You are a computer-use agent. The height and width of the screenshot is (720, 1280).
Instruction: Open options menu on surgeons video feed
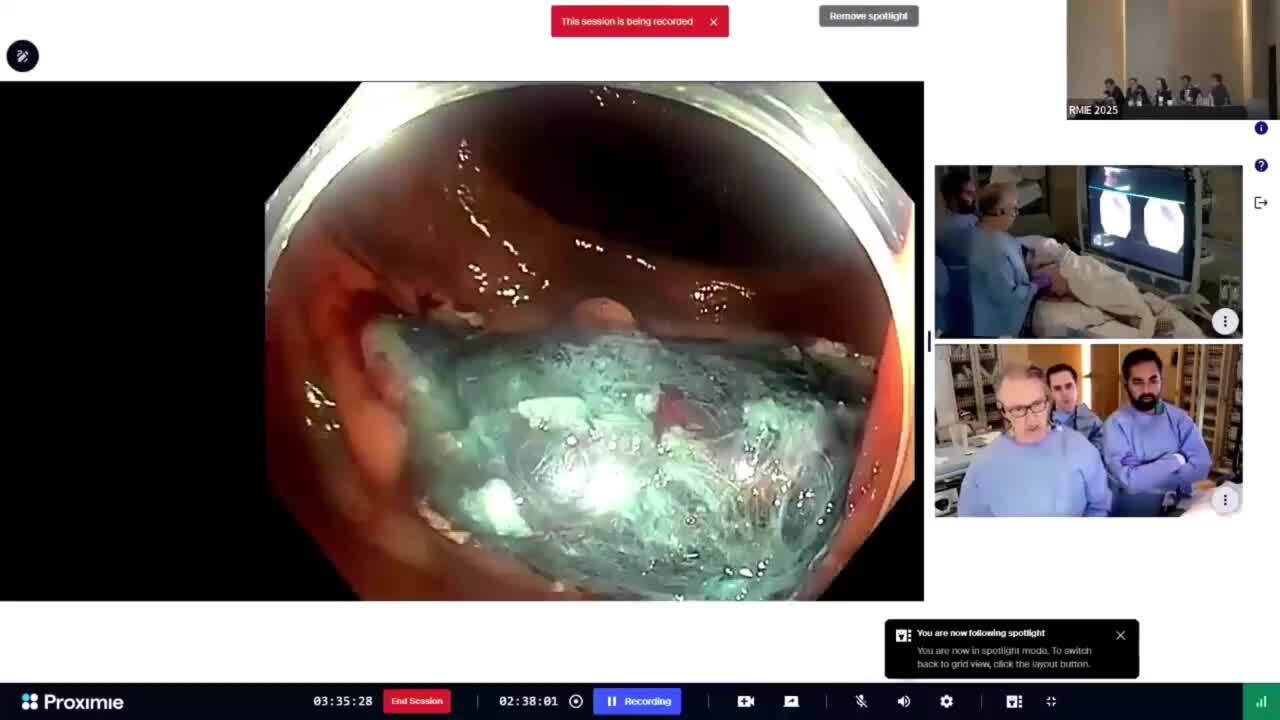click(1225, 500)
